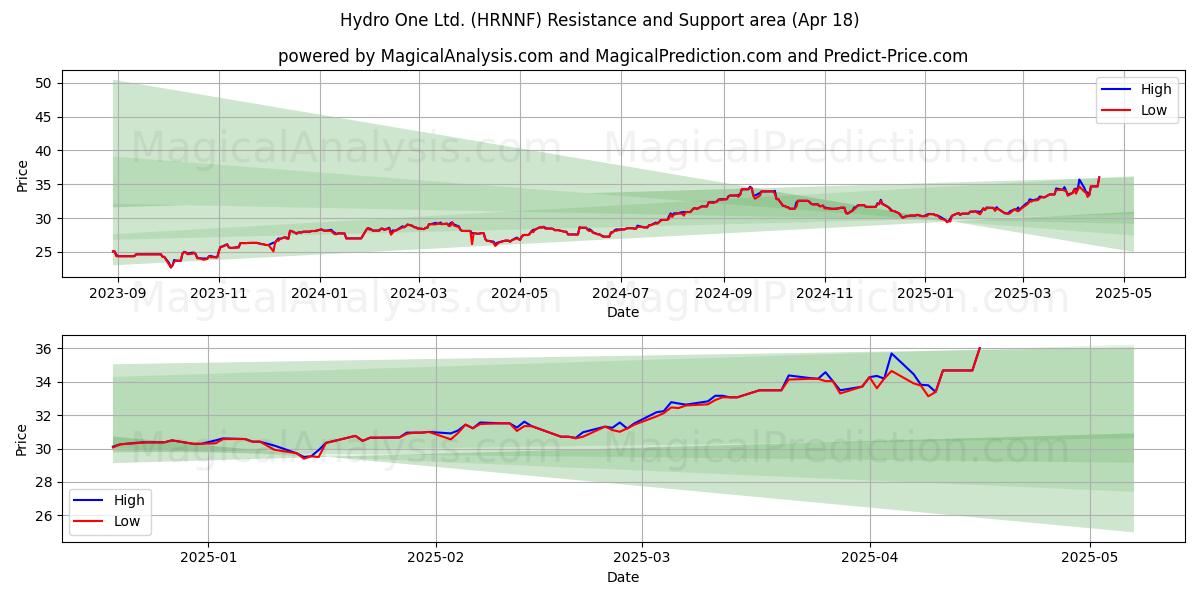
Task: Click the '2025-05' x-axis label in bottom chart
Action: [1089, 558]
